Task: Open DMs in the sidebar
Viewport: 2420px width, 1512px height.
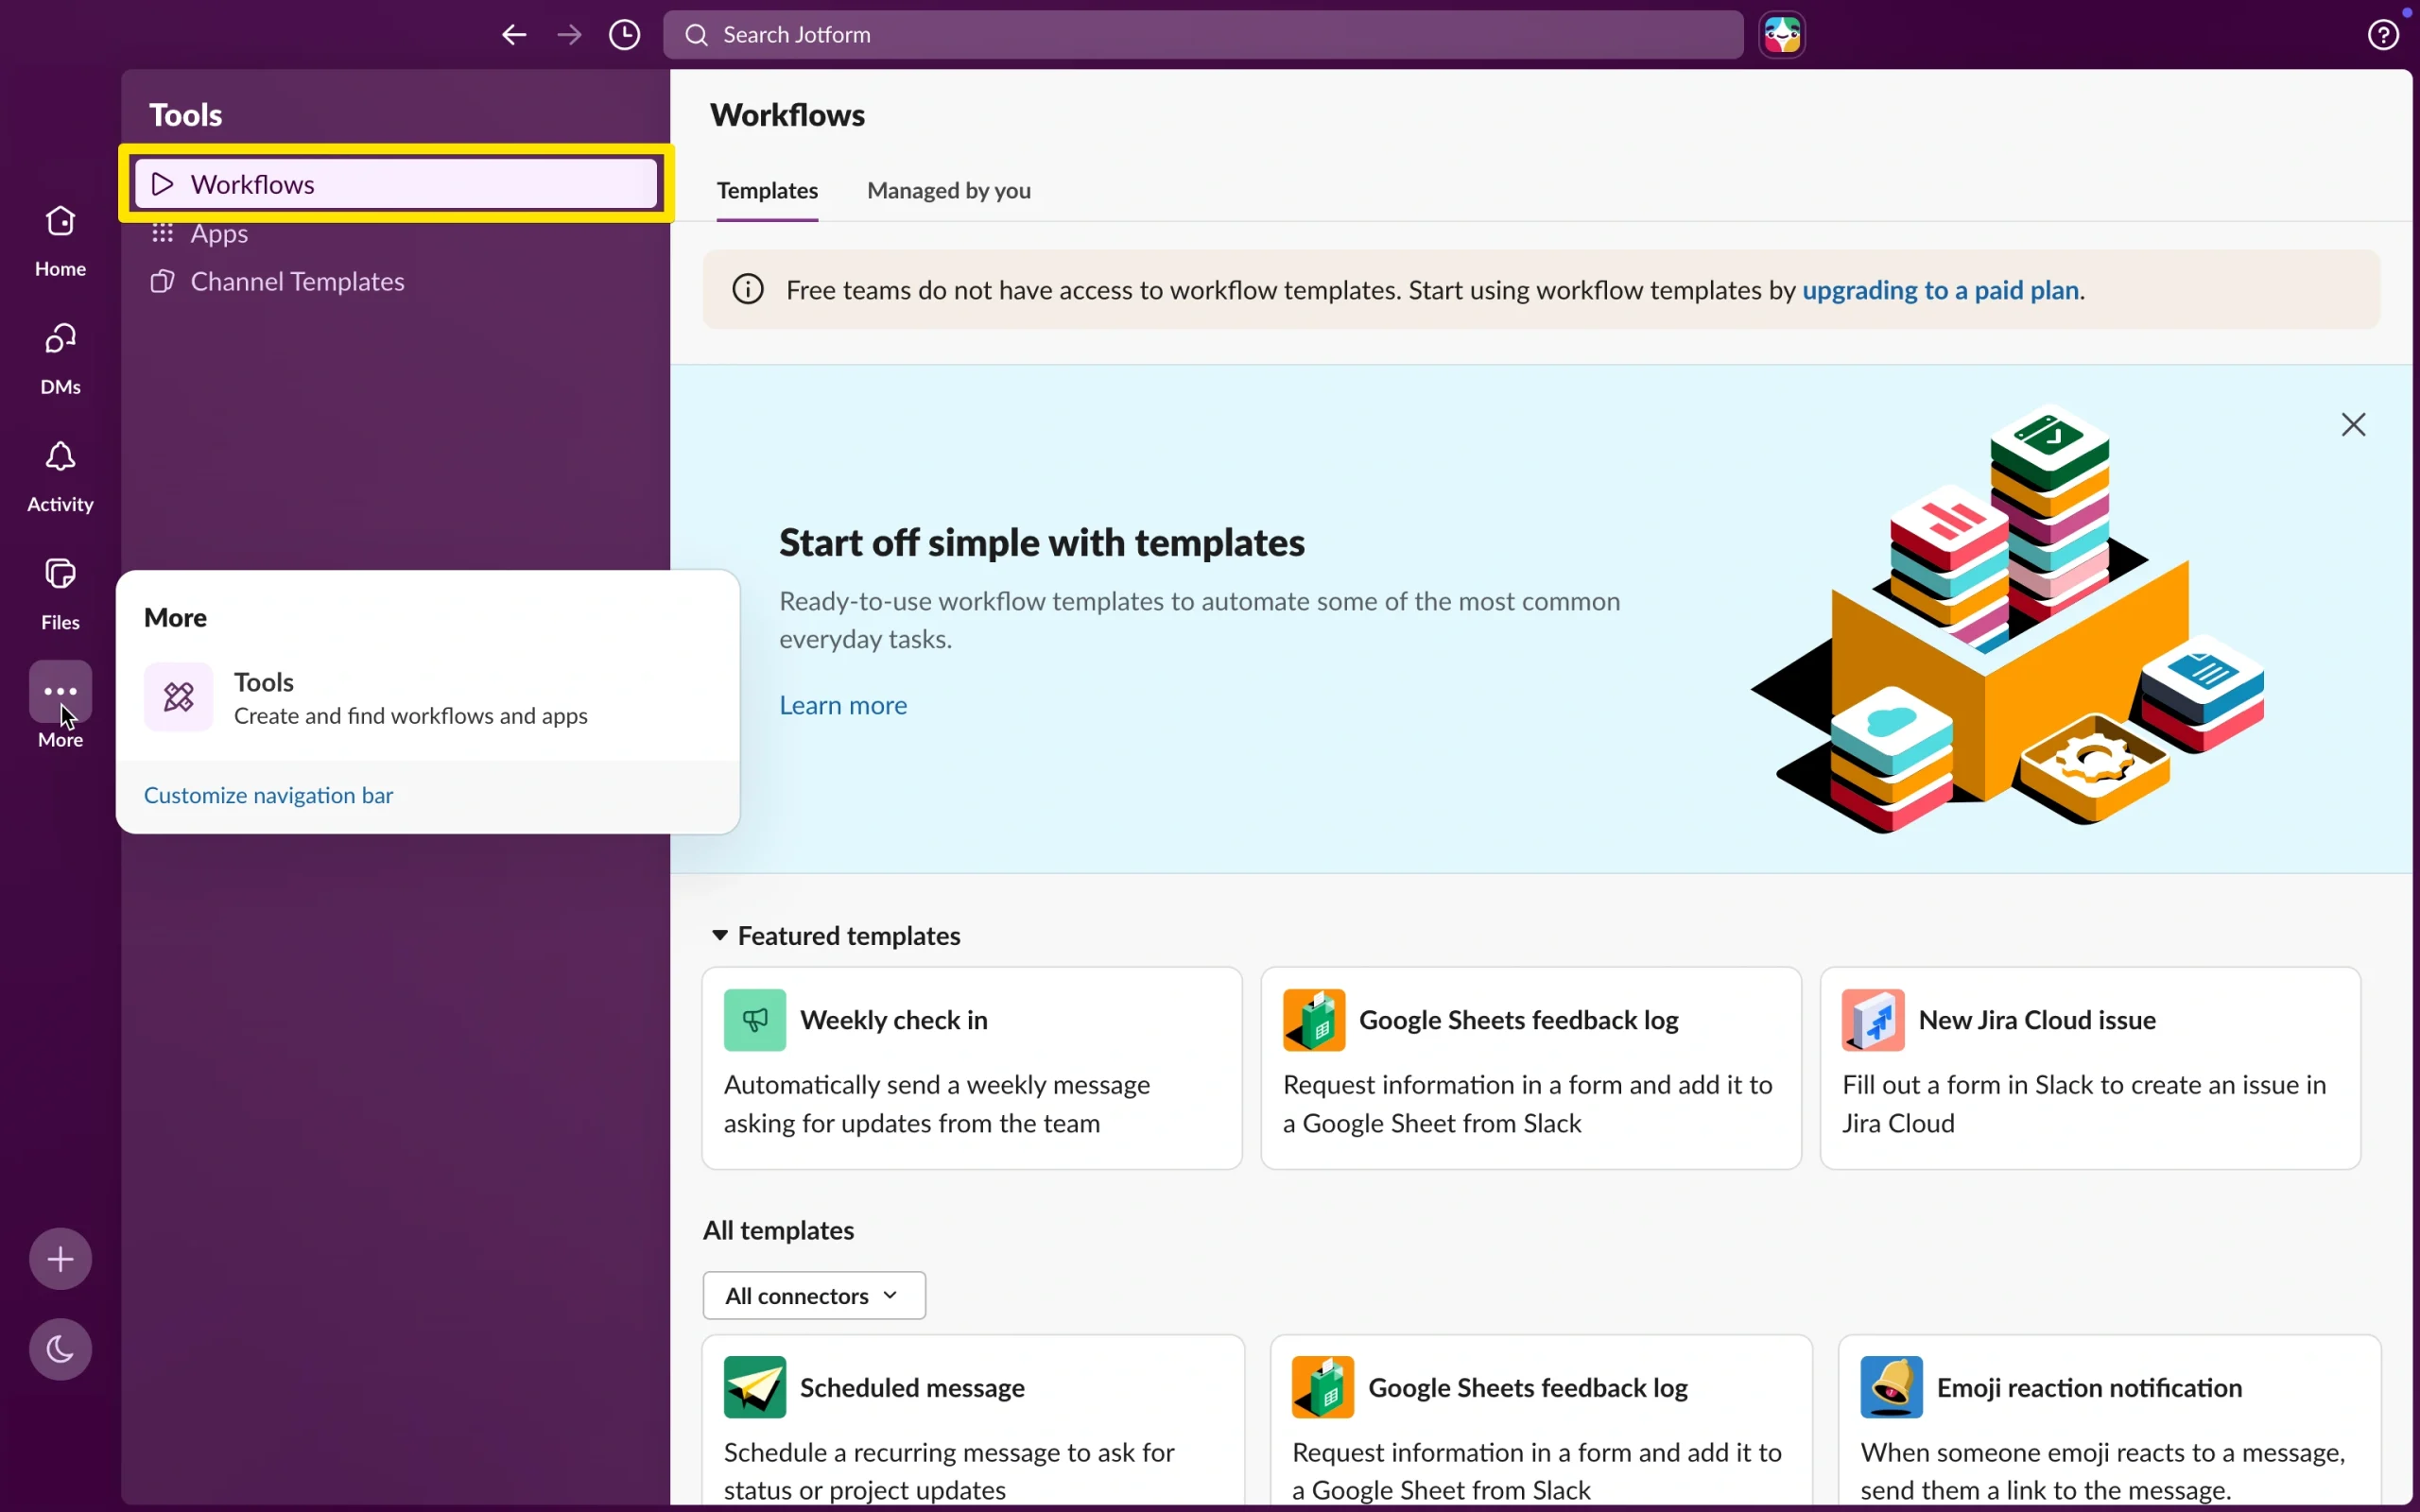Action: click(x=60, y=358)
